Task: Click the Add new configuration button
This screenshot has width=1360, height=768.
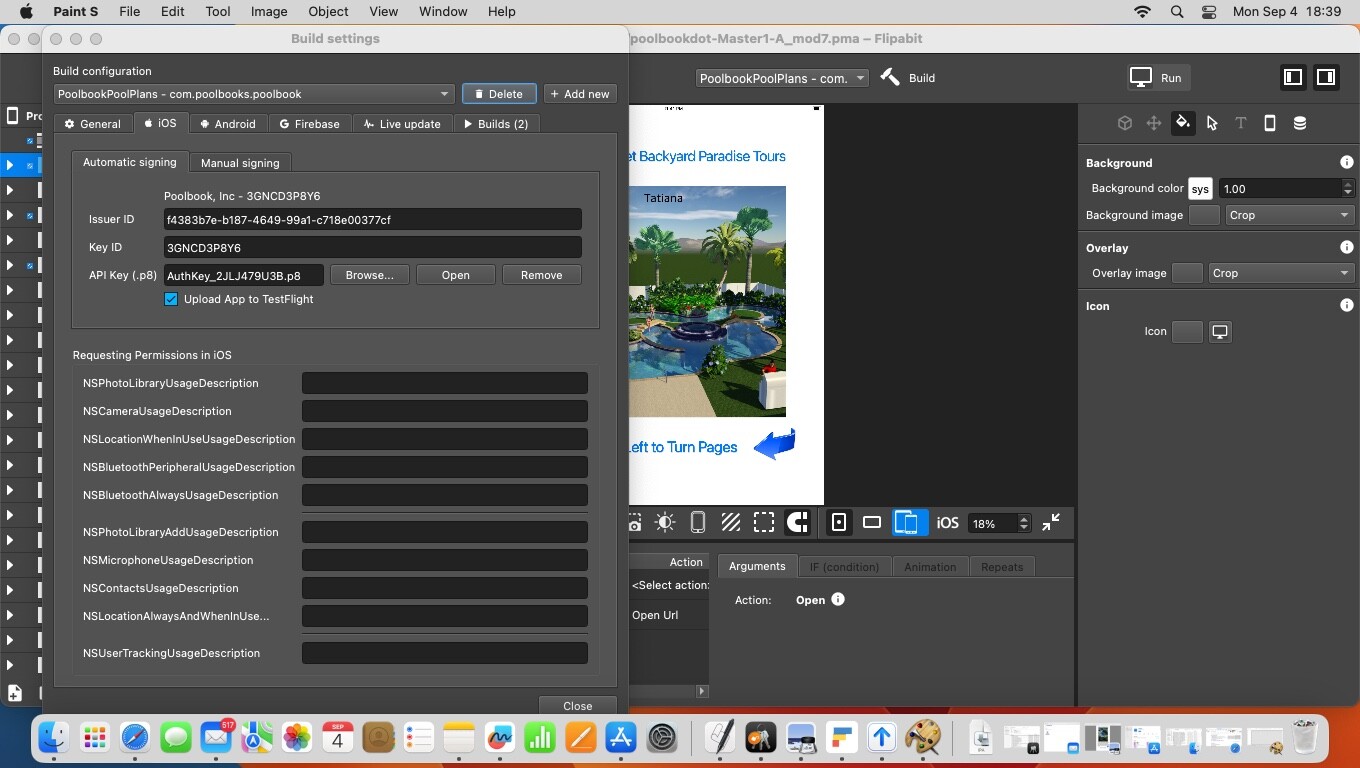Action: pos(580,94)
